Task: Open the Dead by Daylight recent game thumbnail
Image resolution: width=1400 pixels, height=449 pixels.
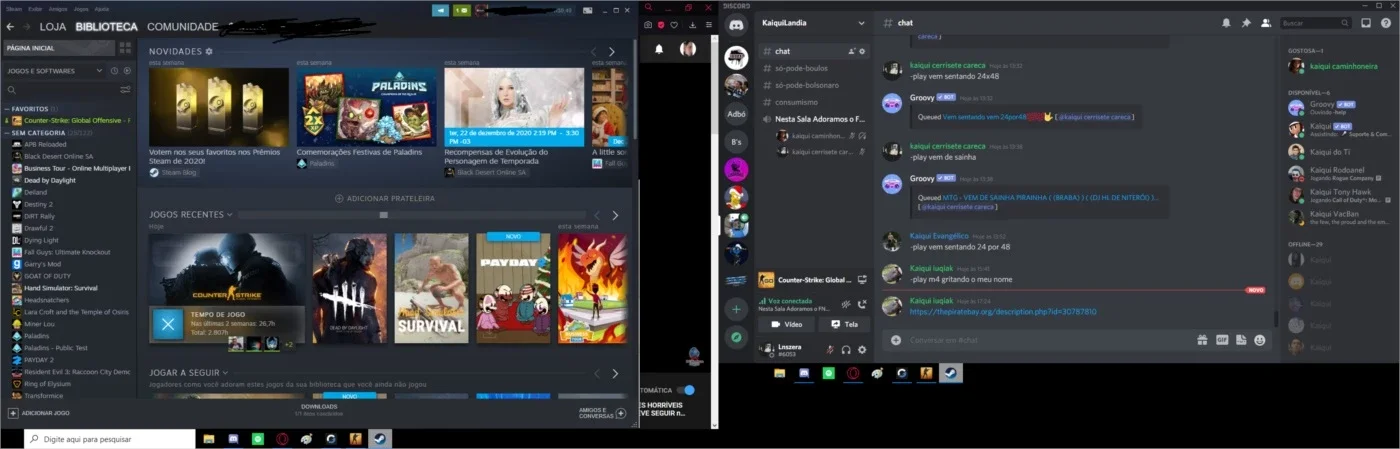Action: tap(349, 288)
